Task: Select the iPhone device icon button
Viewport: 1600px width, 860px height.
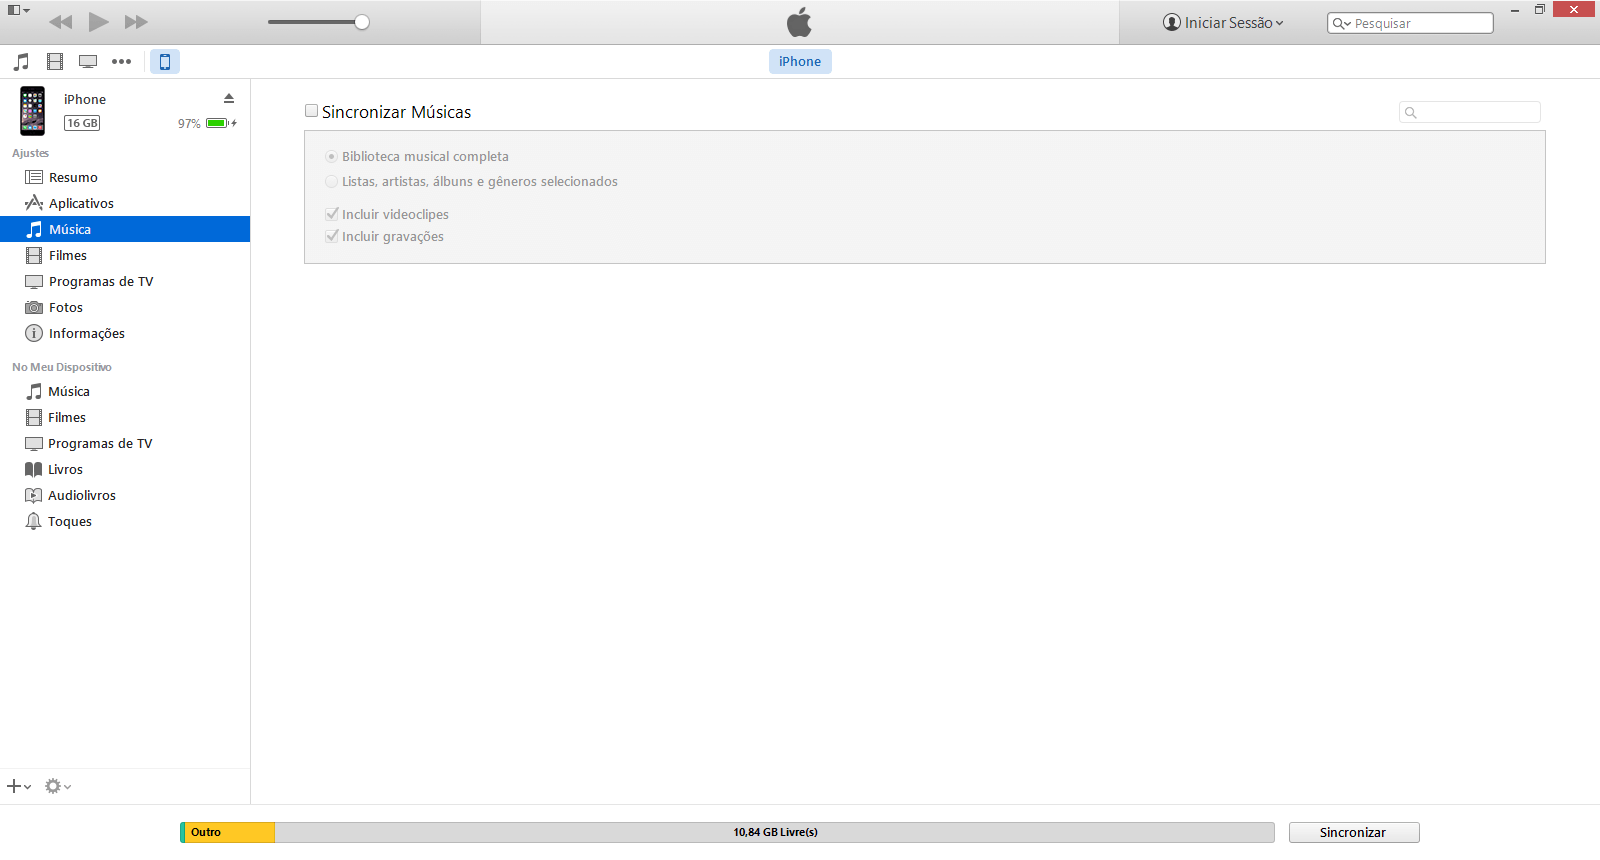Action: pos(165,61)
